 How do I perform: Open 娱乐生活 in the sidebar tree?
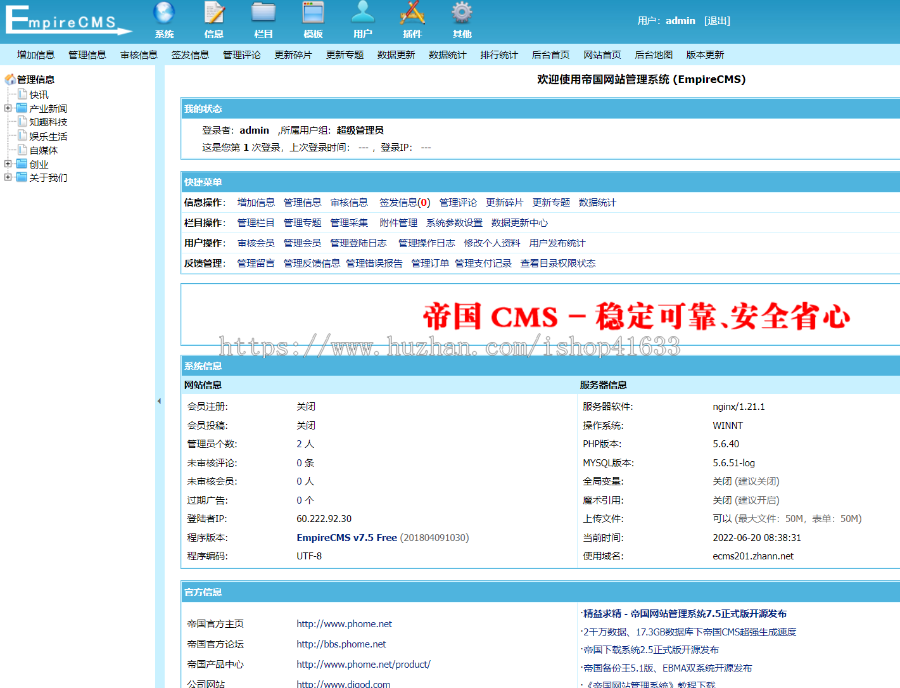pos(48,137)
